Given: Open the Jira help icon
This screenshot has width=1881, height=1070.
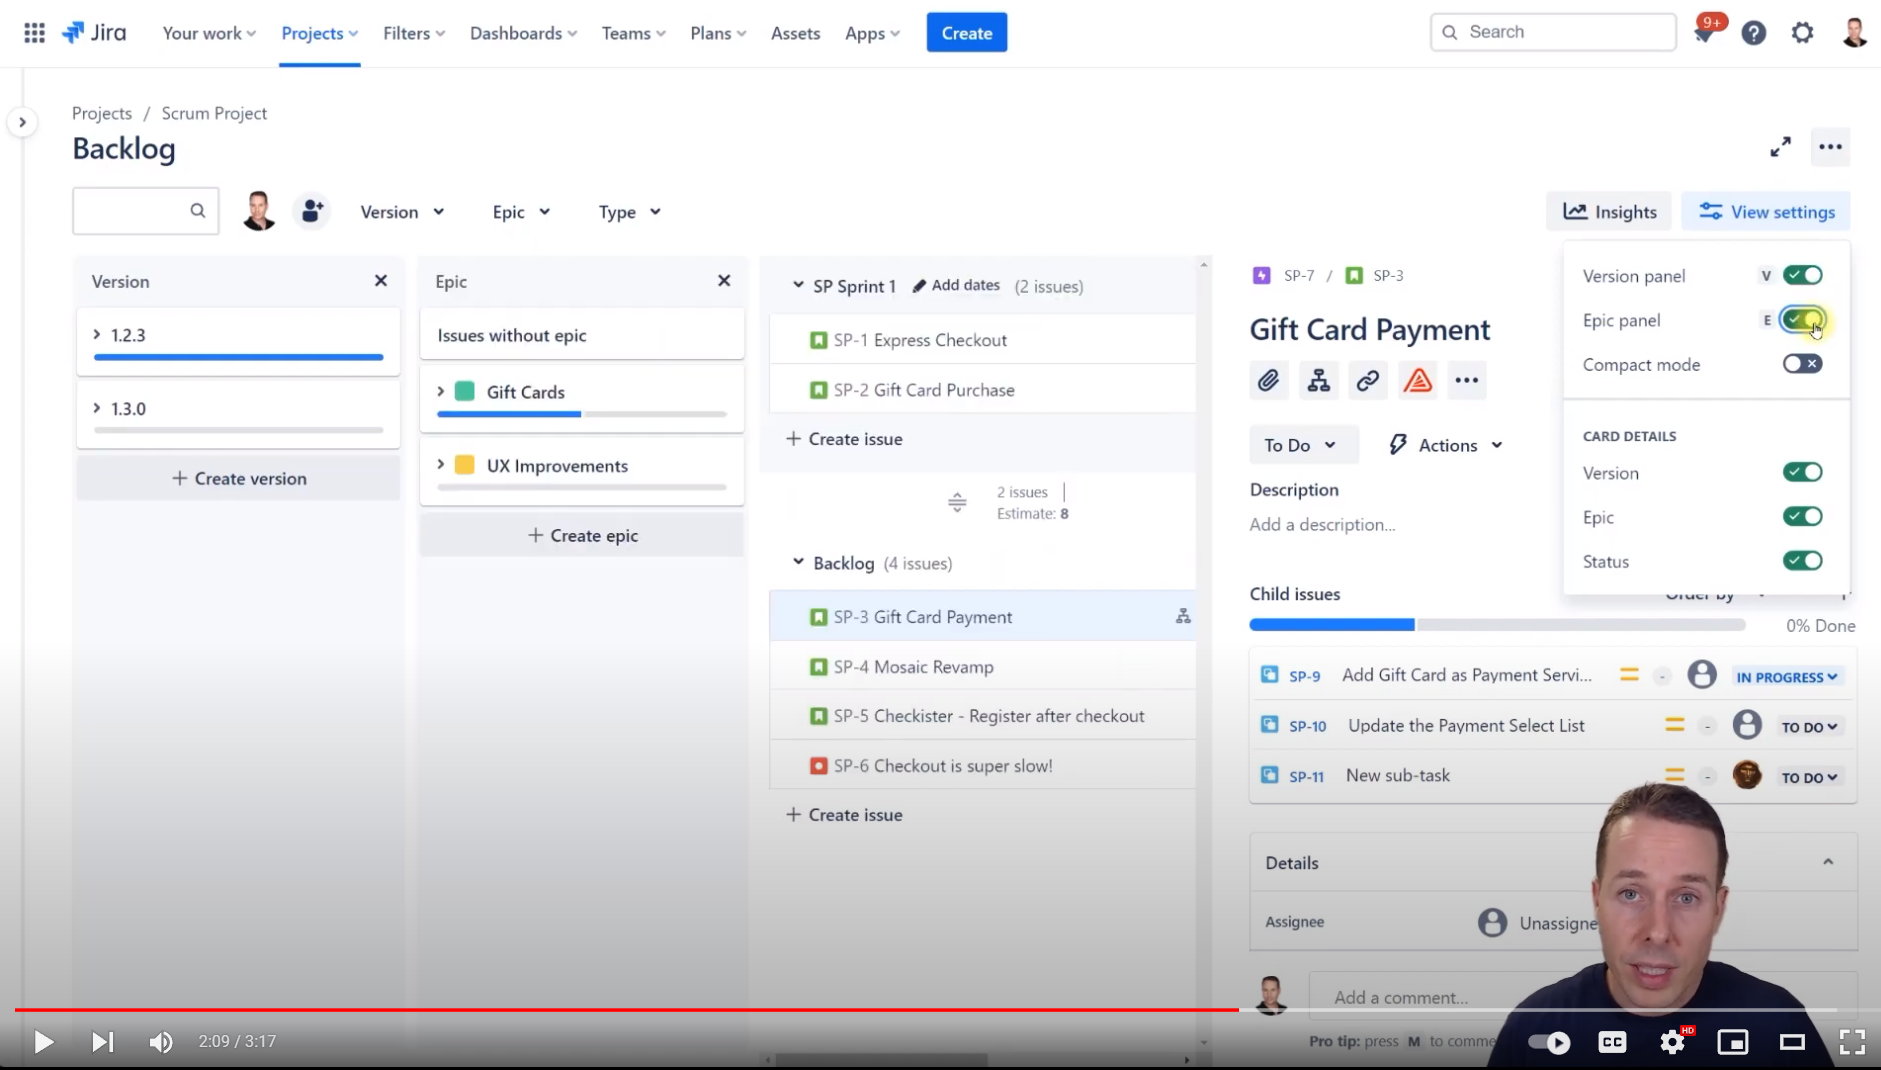Looking at the screenshot, I should click(x=1753, y=33).
